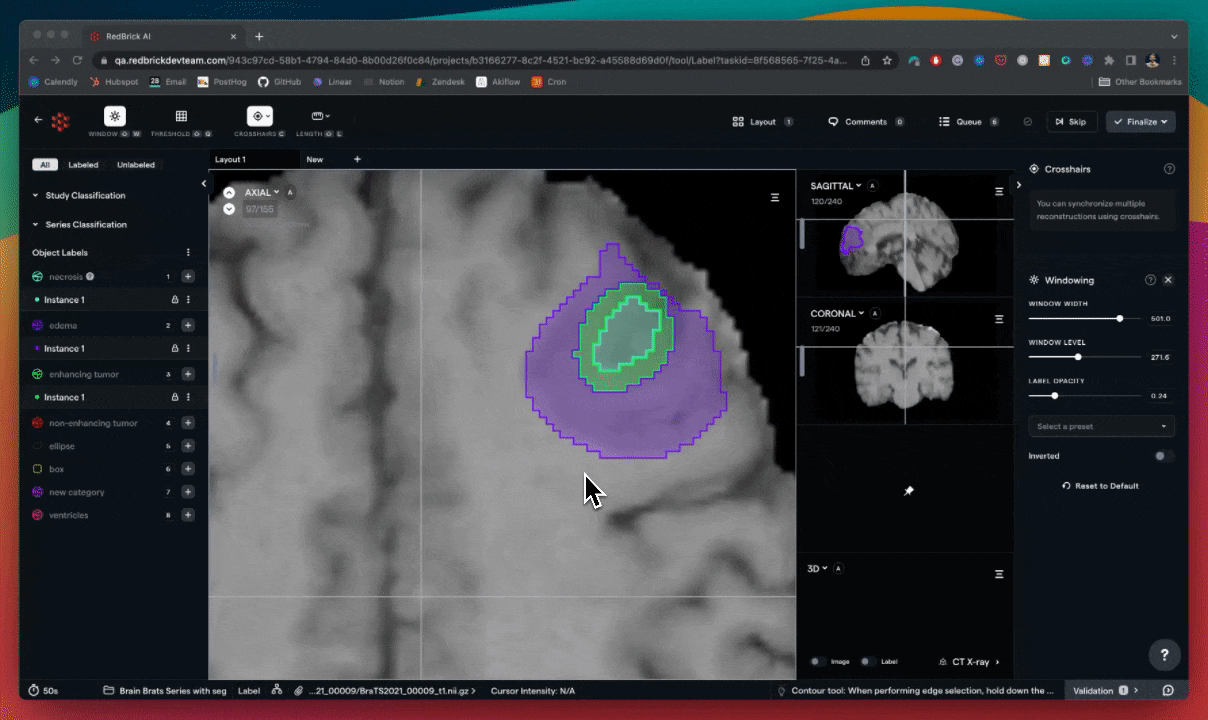The height and width of the screenshot is (720, 1208).
Task: Open options for necrosis Instance 1
Action: pyautogui.click(x=188, y=300)
